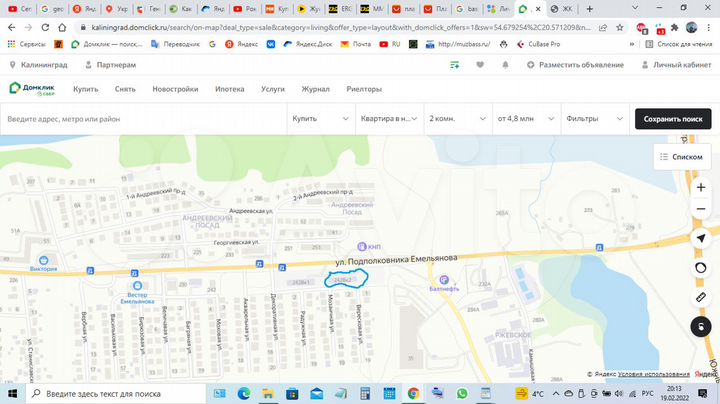Open Chrome extensions puzzle icon
Image resolution: width=720 pixels, height=404 pixels.
point(675,28)
